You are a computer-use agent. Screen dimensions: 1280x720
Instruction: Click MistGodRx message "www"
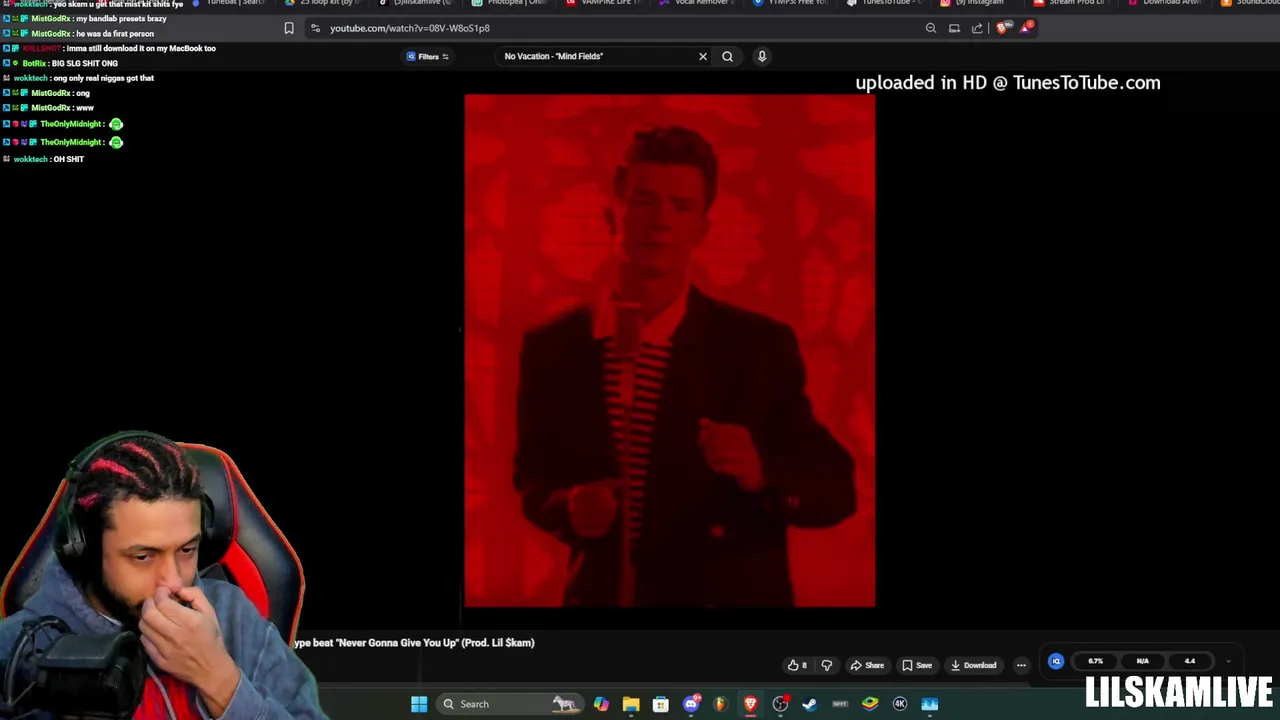pyautogui.click(x=84, y=108)
